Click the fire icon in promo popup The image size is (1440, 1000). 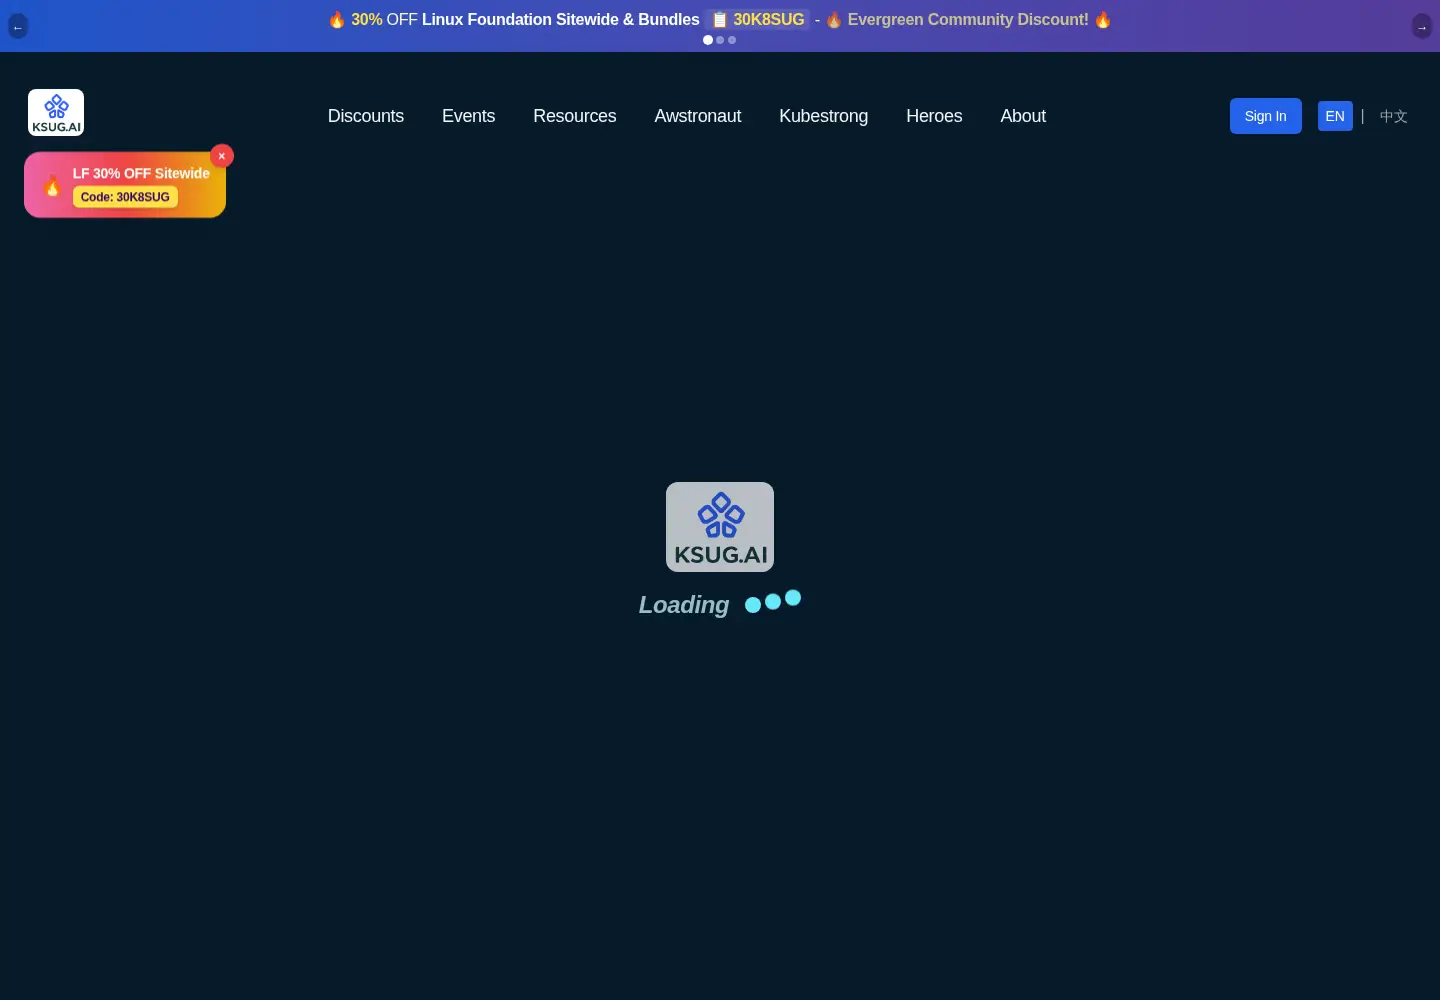(52, 185)
